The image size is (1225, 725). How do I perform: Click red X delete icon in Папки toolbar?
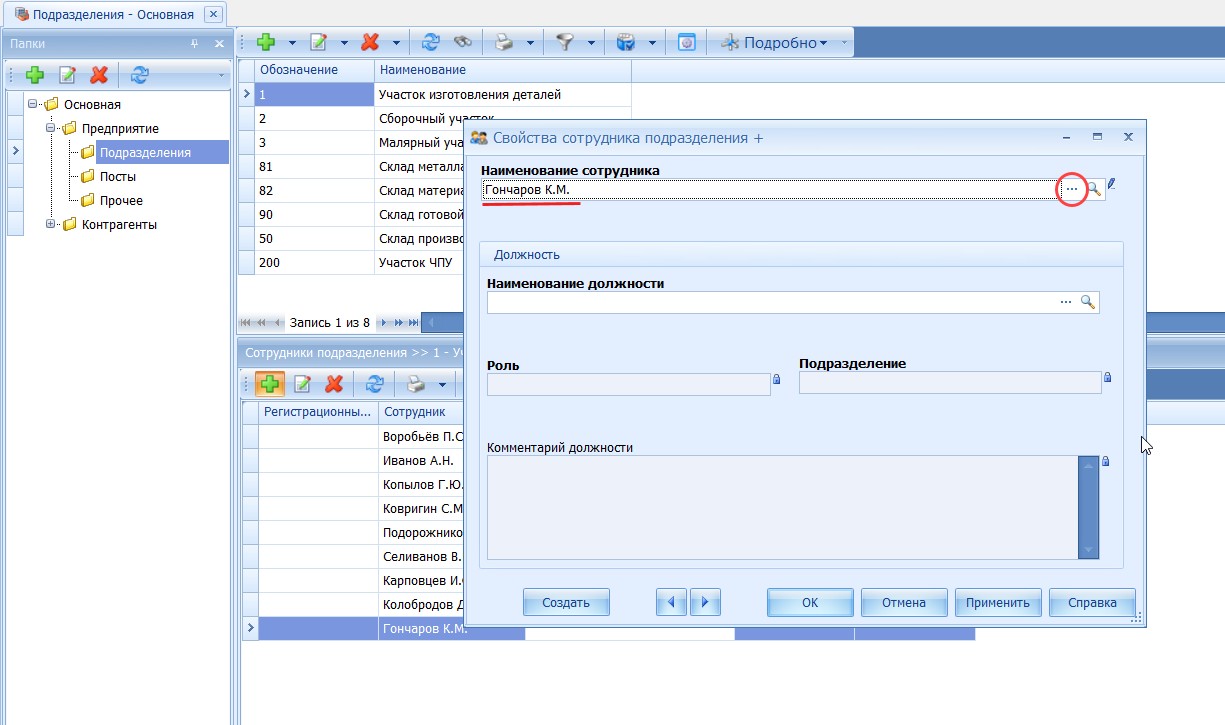click(x=99, y=75)
